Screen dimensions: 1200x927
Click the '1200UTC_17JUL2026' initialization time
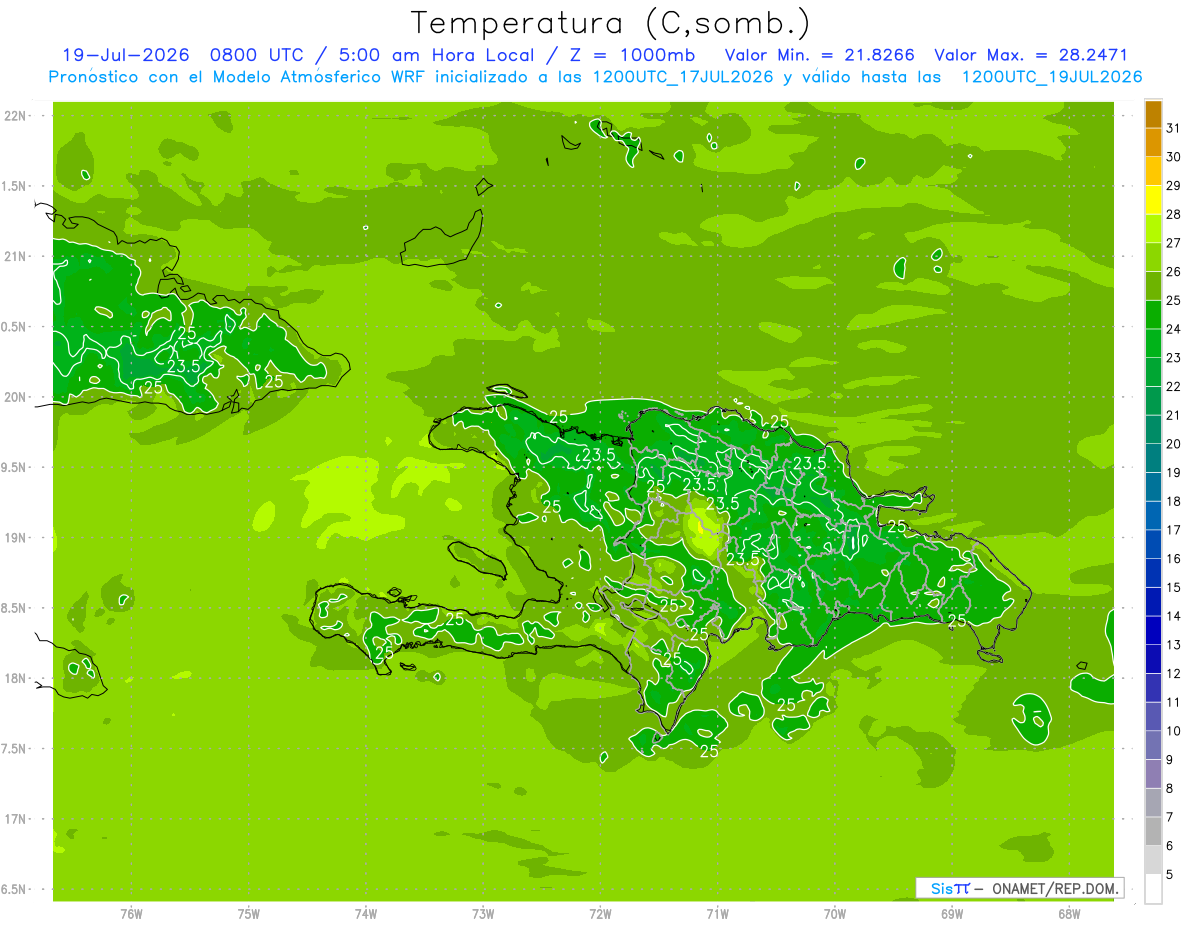click(683, 77)
